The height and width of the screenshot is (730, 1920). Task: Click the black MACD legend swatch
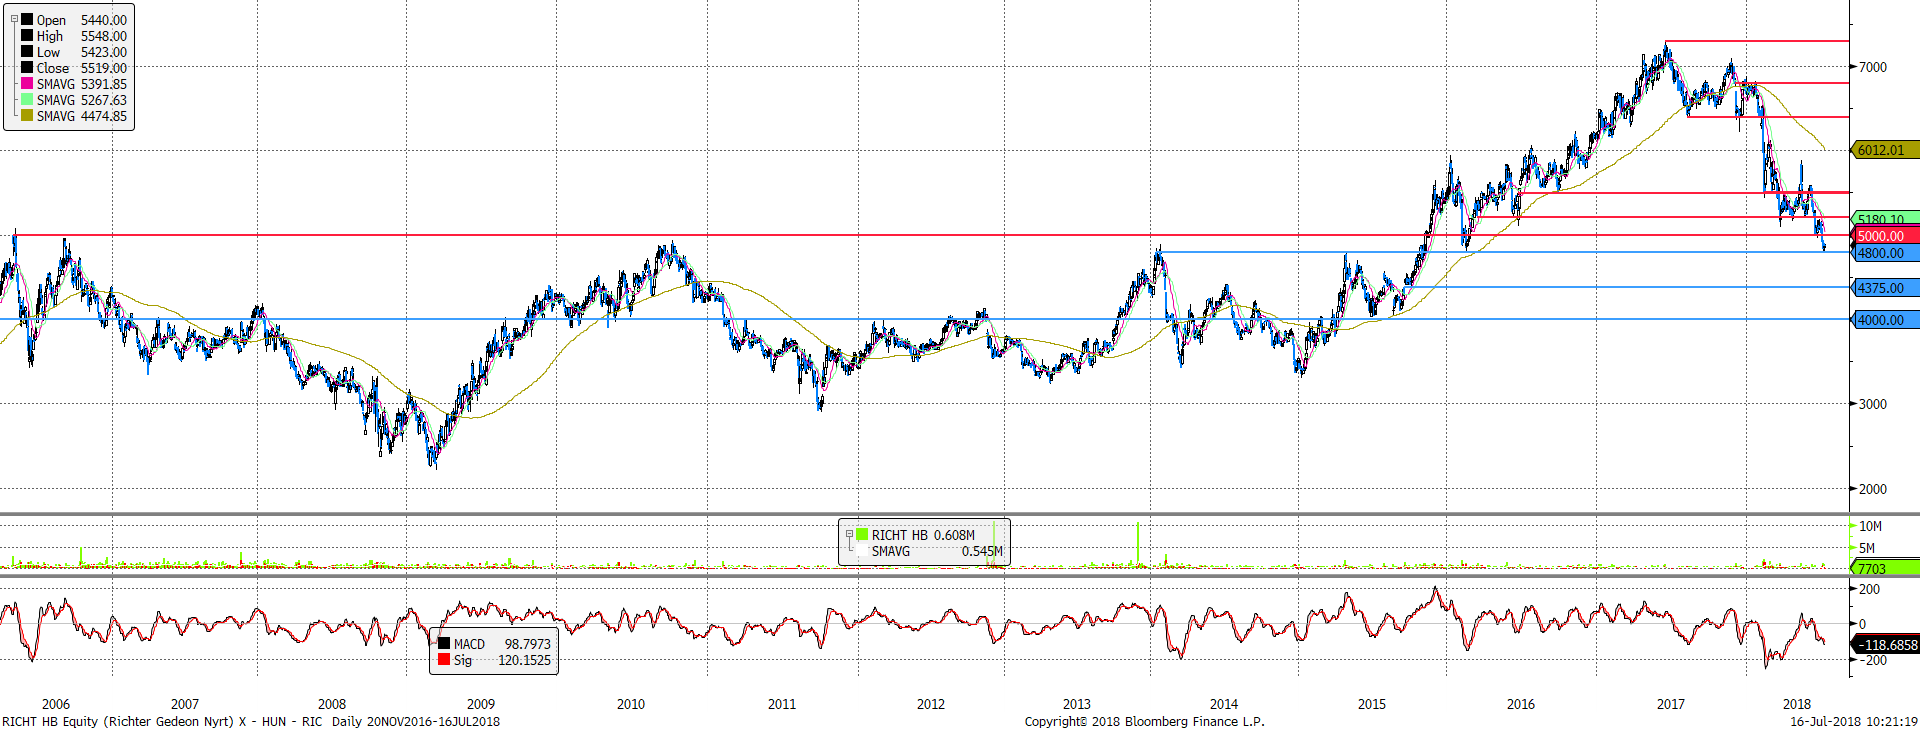[444, 643]
